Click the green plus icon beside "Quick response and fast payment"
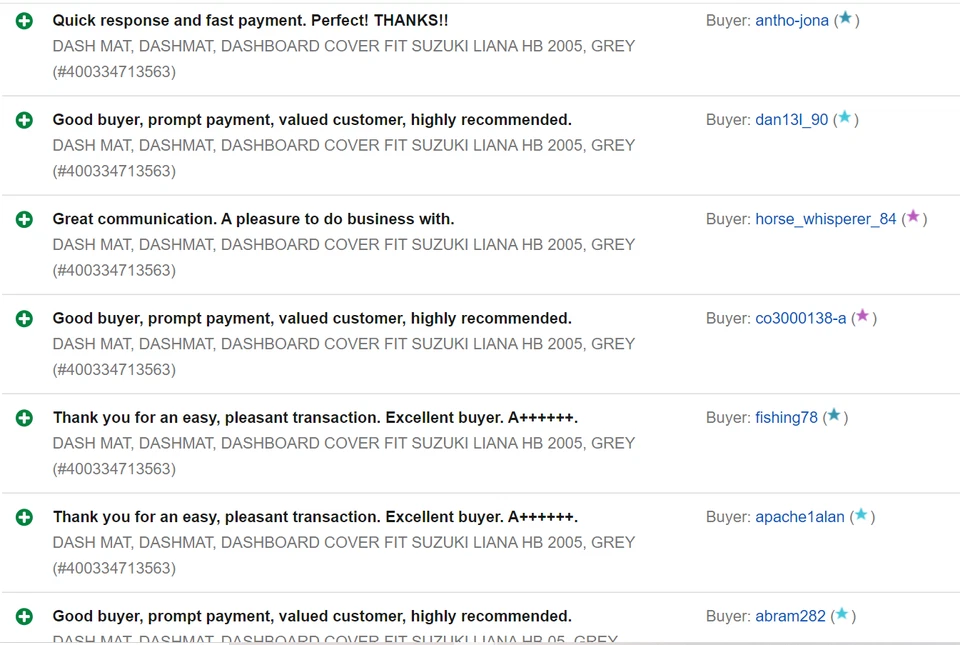 click(x=24, y=21)
